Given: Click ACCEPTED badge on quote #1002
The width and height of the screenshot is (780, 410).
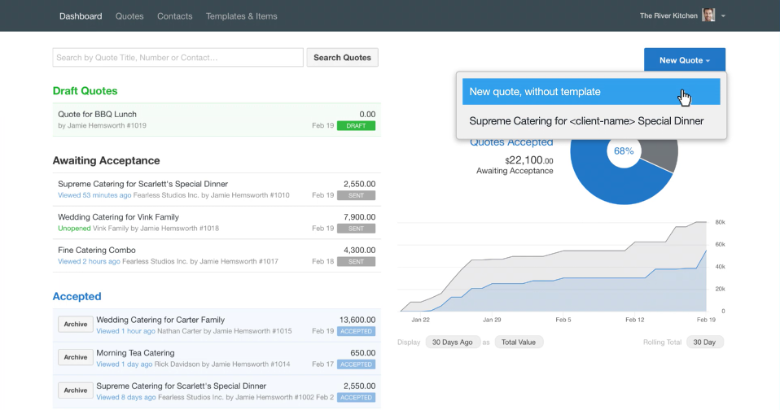Looking at the screenshot, I should [x=356, y=398].
